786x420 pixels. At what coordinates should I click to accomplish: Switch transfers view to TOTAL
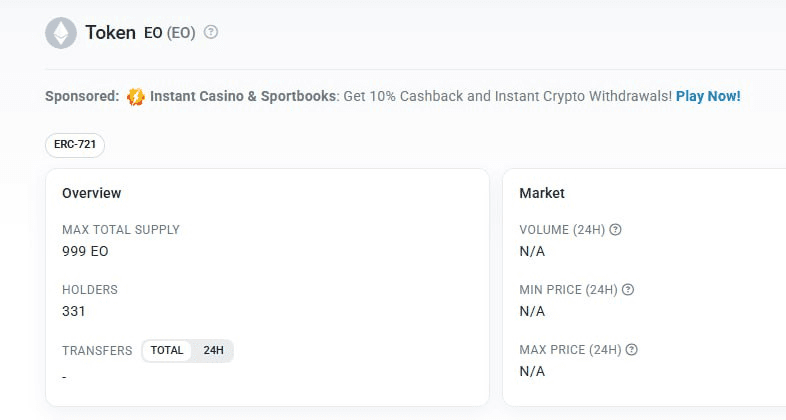[167, 350]
